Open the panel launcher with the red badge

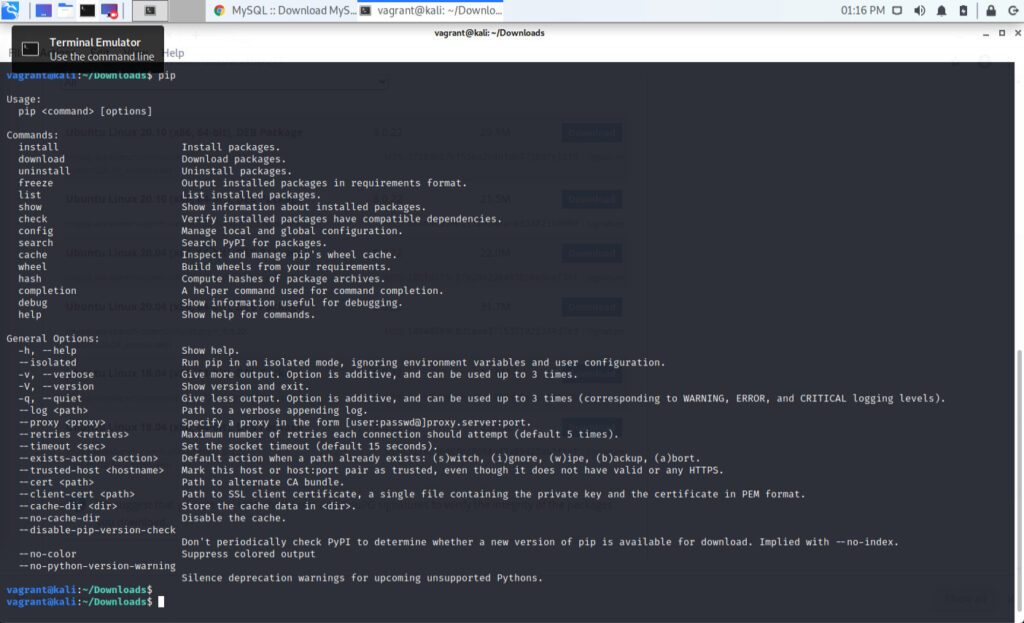(110, 10)
